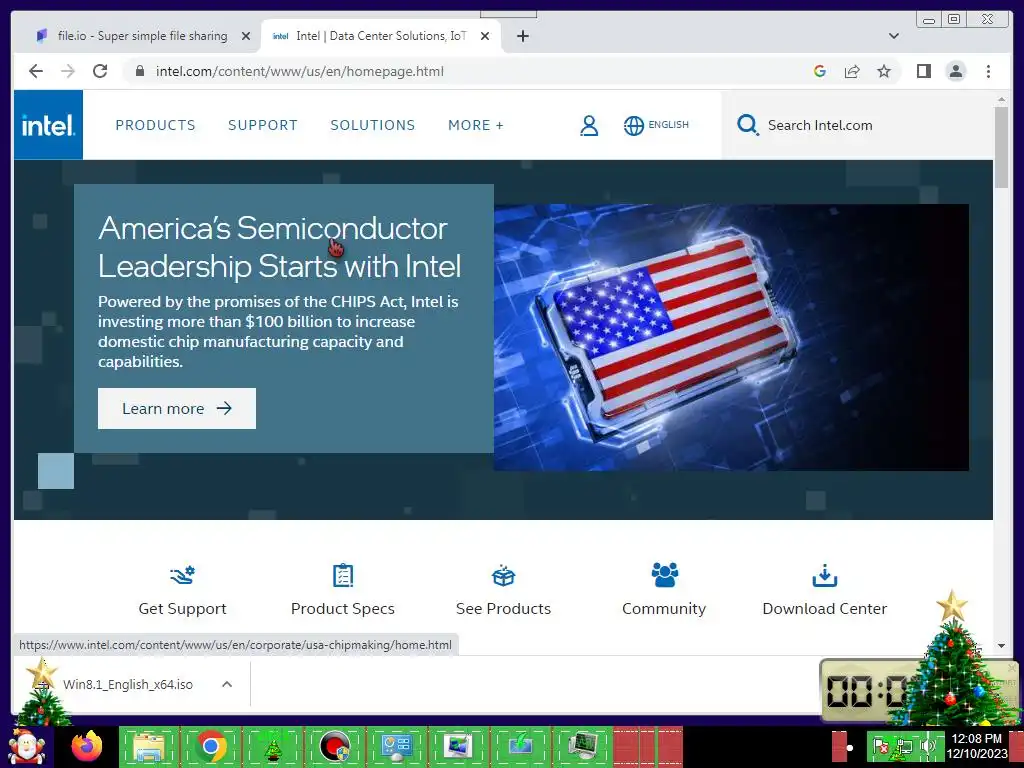Click the search magnifier icon

[x=748, y=125]
